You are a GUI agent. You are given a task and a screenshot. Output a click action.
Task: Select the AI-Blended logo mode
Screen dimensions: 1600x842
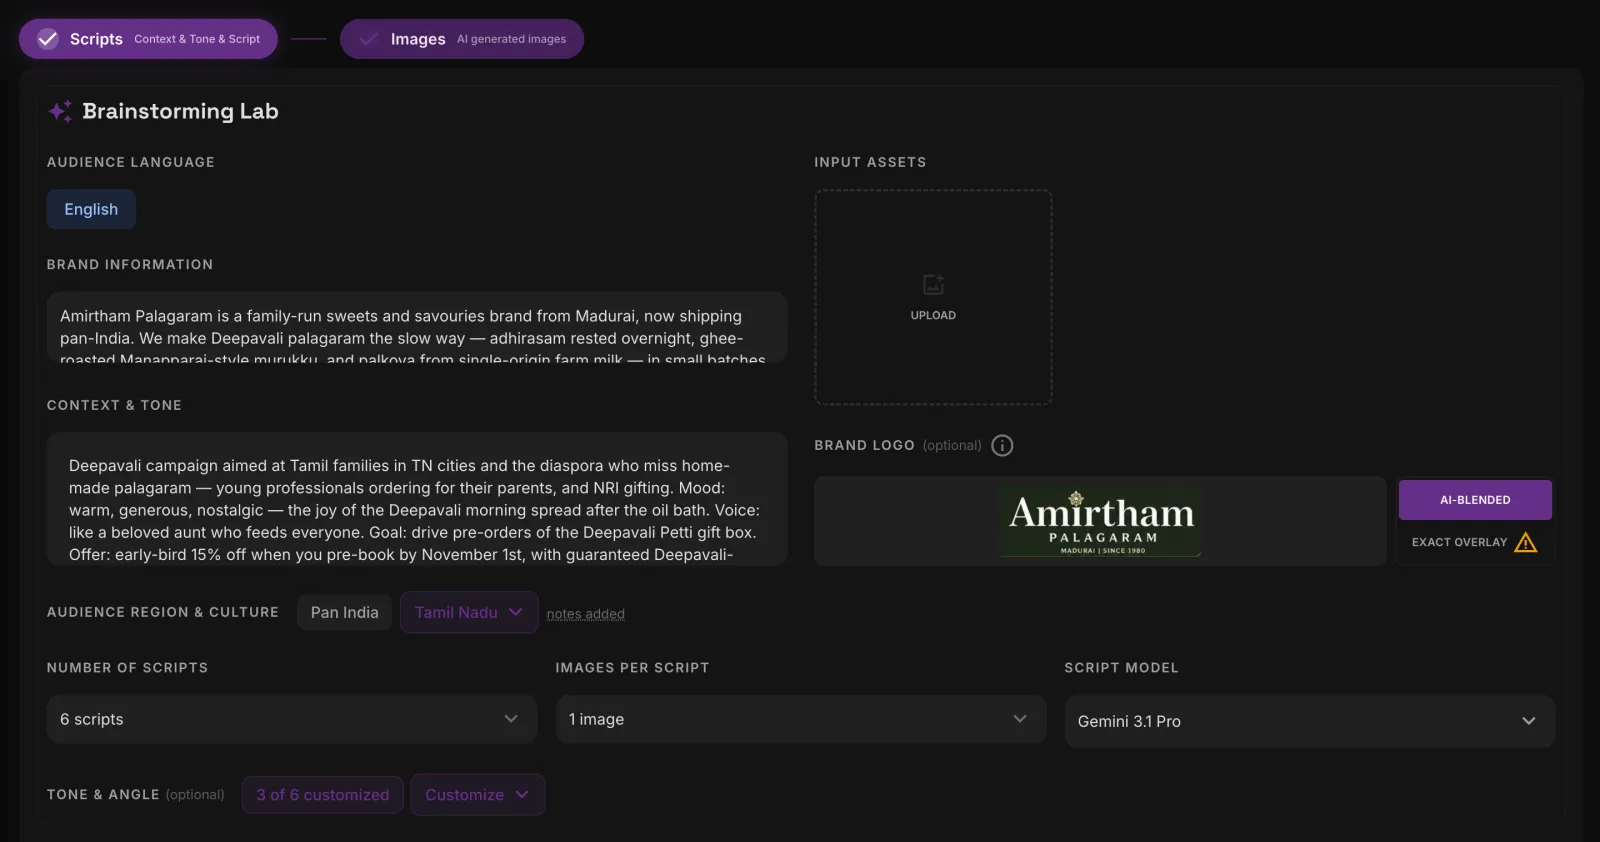point(1475,500)
